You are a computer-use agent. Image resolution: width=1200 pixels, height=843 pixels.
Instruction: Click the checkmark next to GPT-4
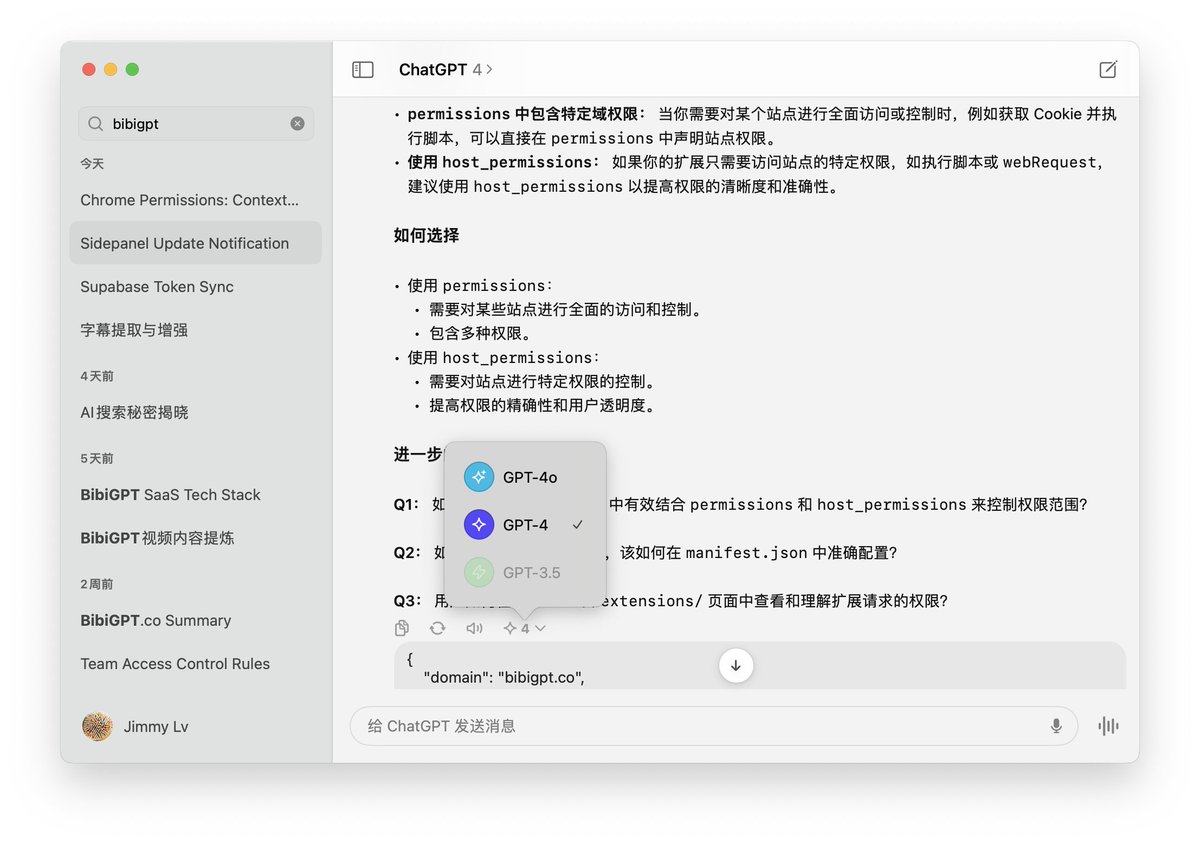(577, 525)
